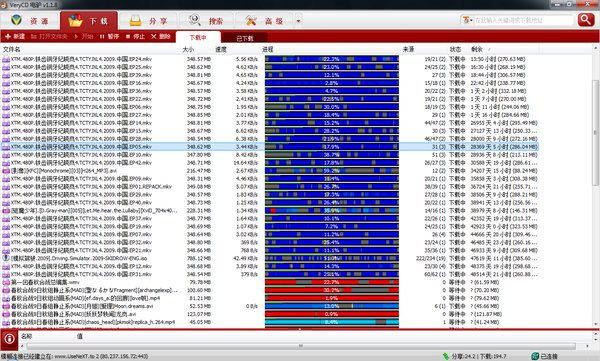Click file icon of EP24.mkv row
The image size is (600, 361).
coord(6,59)
